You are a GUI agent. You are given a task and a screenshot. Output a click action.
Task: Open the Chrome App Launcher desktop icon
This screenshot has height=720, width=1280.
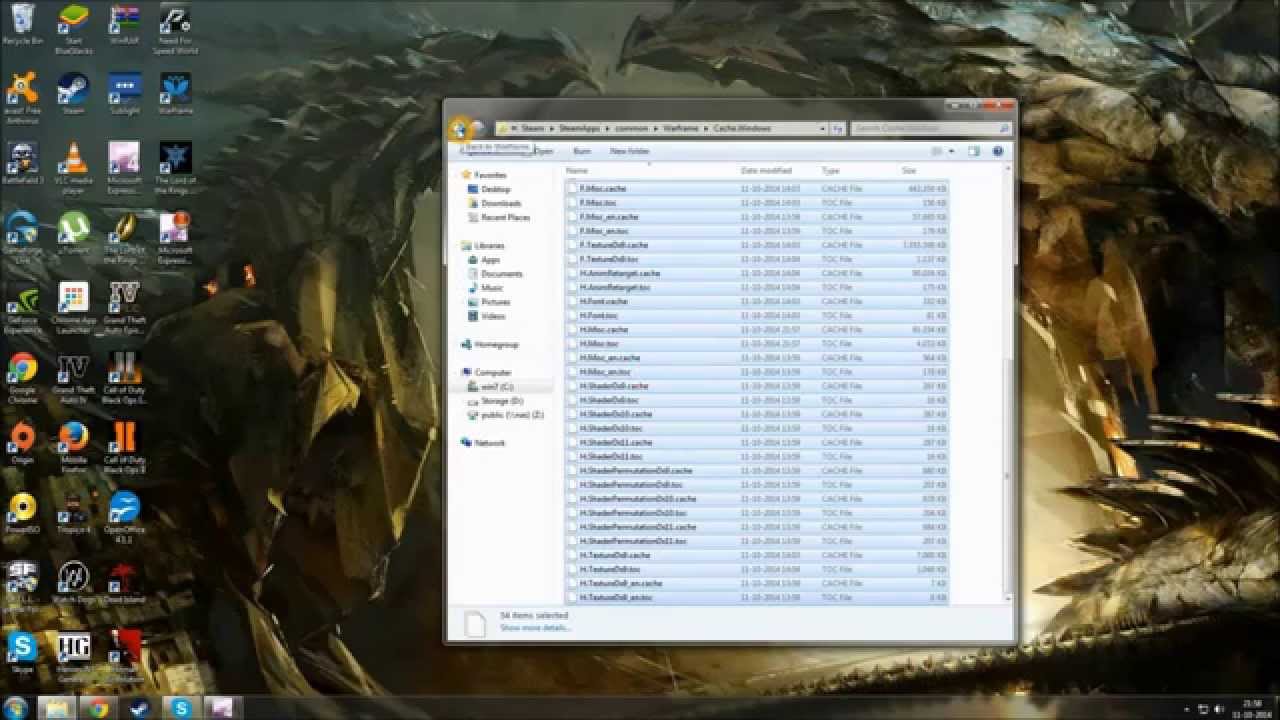(73, 308)
